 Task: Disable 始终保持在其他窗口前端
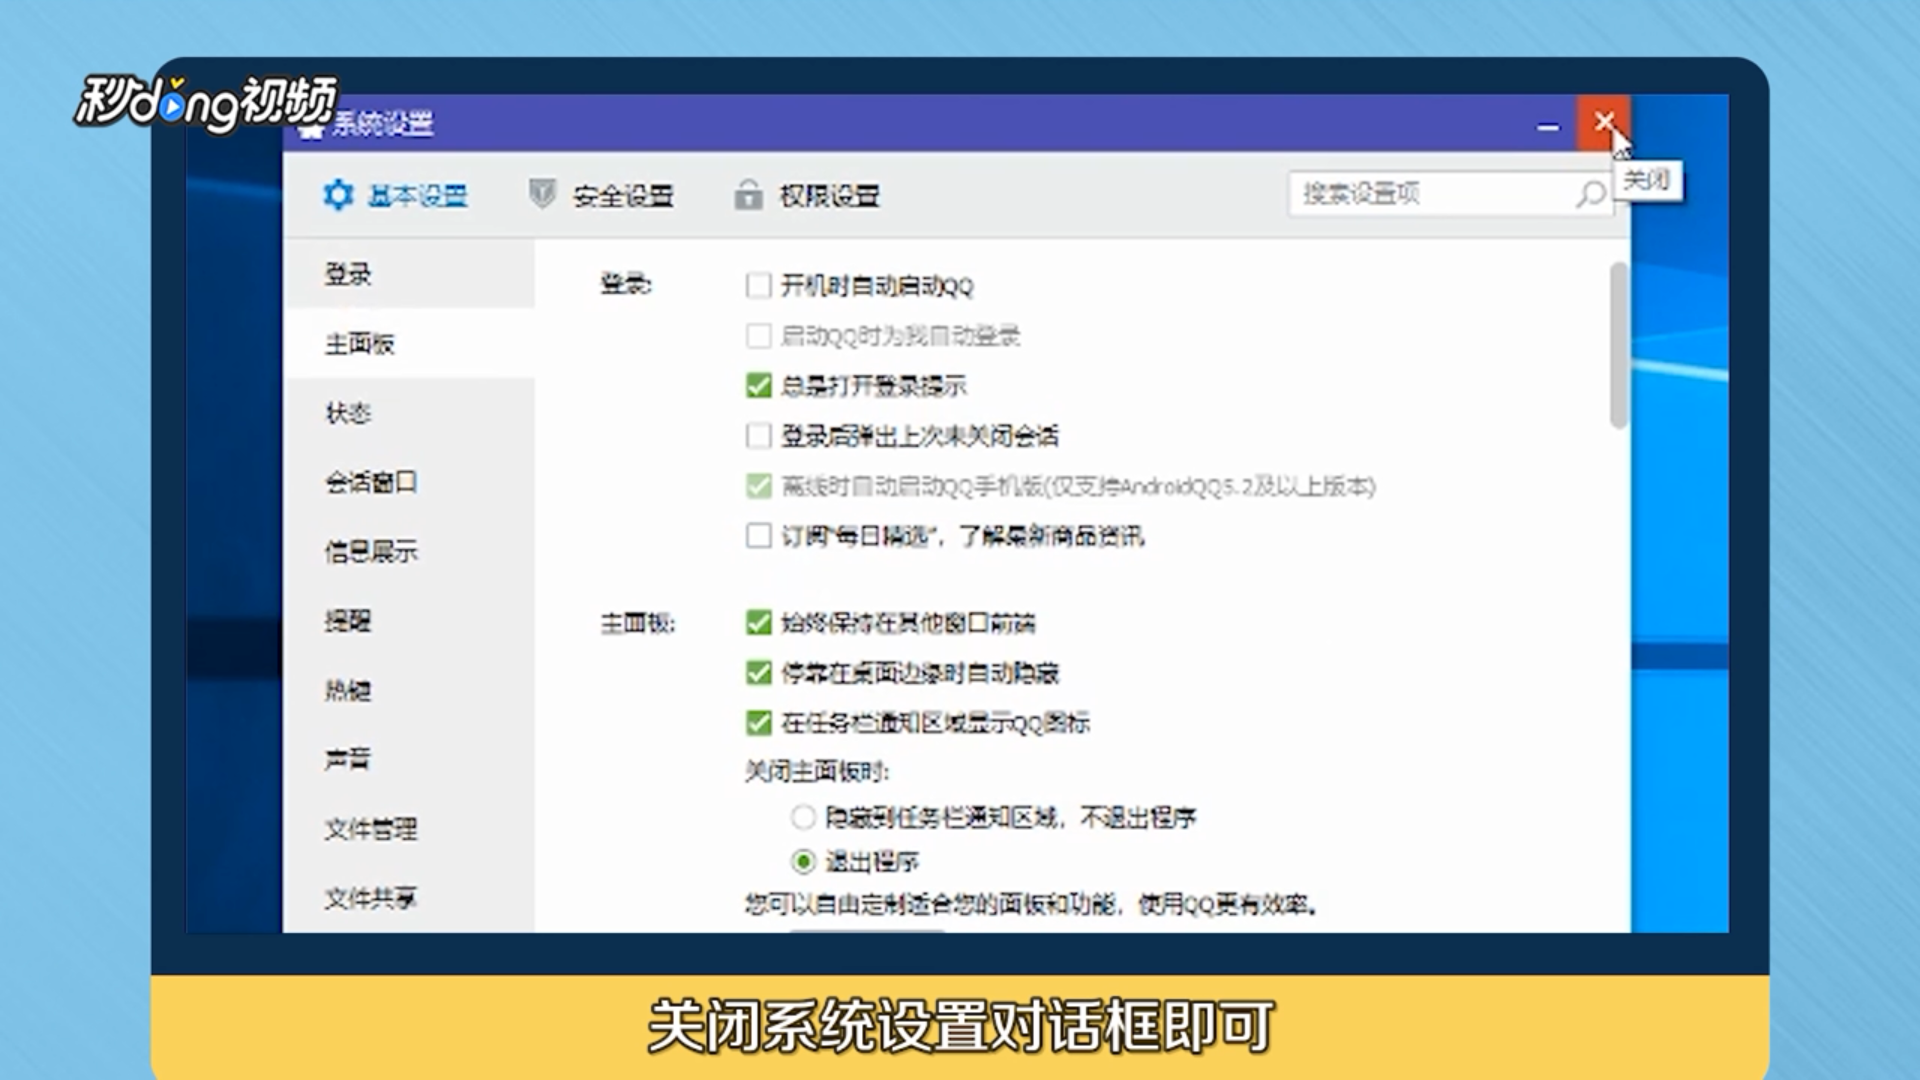[x=757, y=623]
